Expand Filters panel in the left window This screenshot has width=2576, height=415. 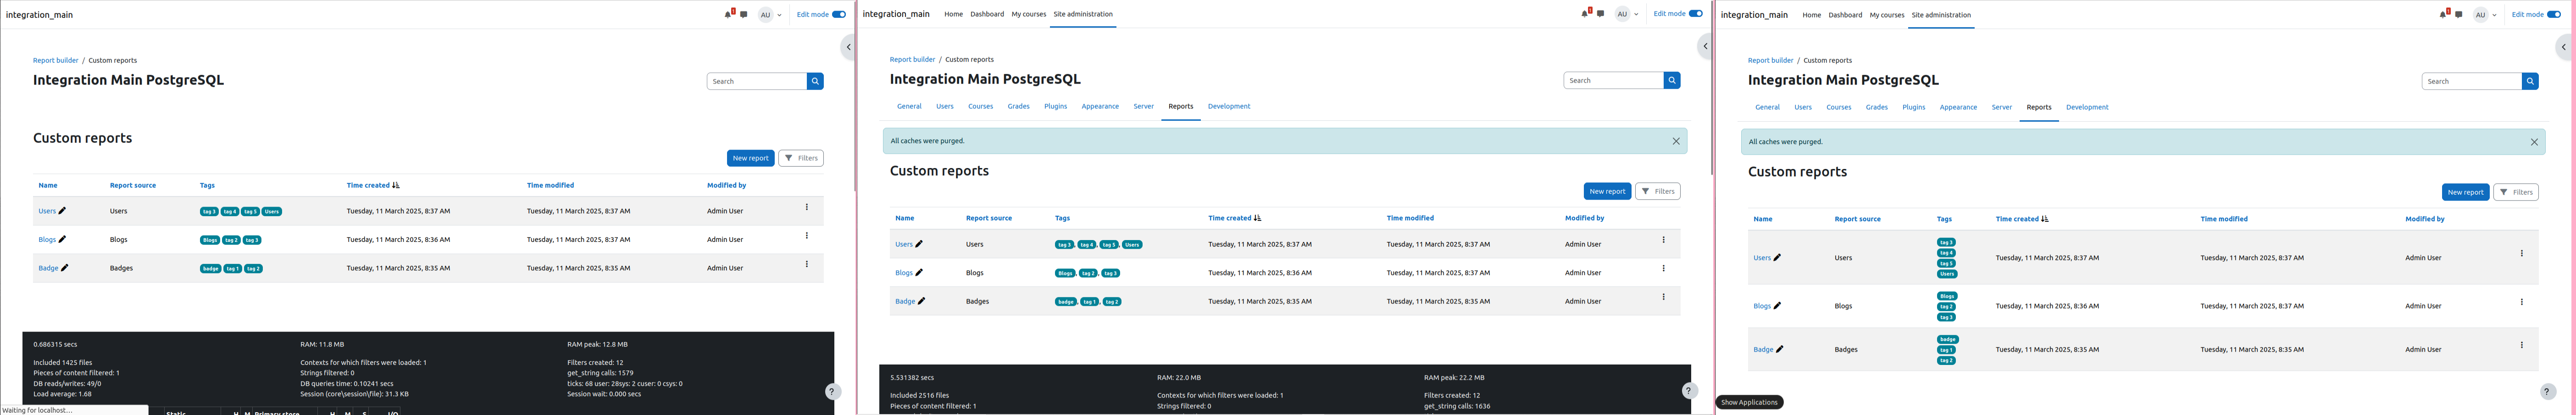point(801,158)
